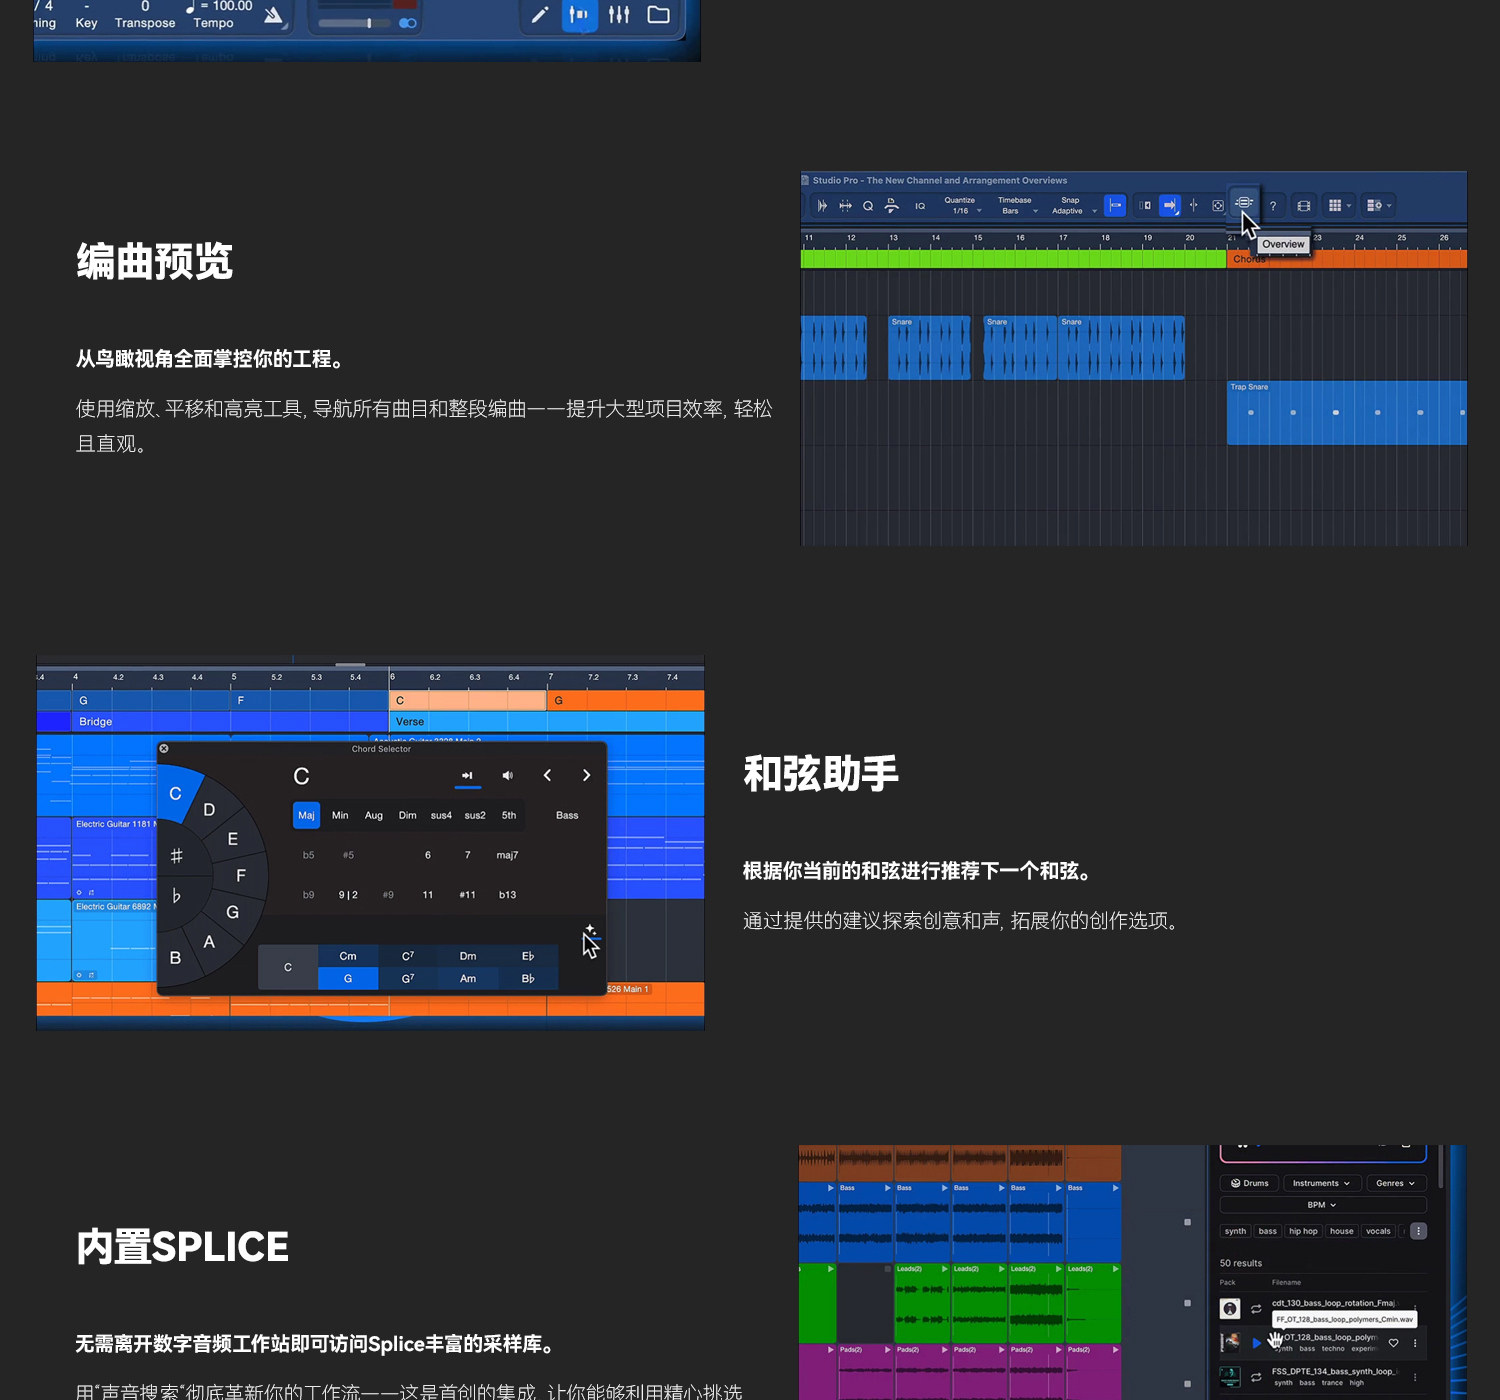This screenshot has width=1500, height=1400.
Task: Click the Bass button in Chord Selector
Action: click(x=567, y=815)
